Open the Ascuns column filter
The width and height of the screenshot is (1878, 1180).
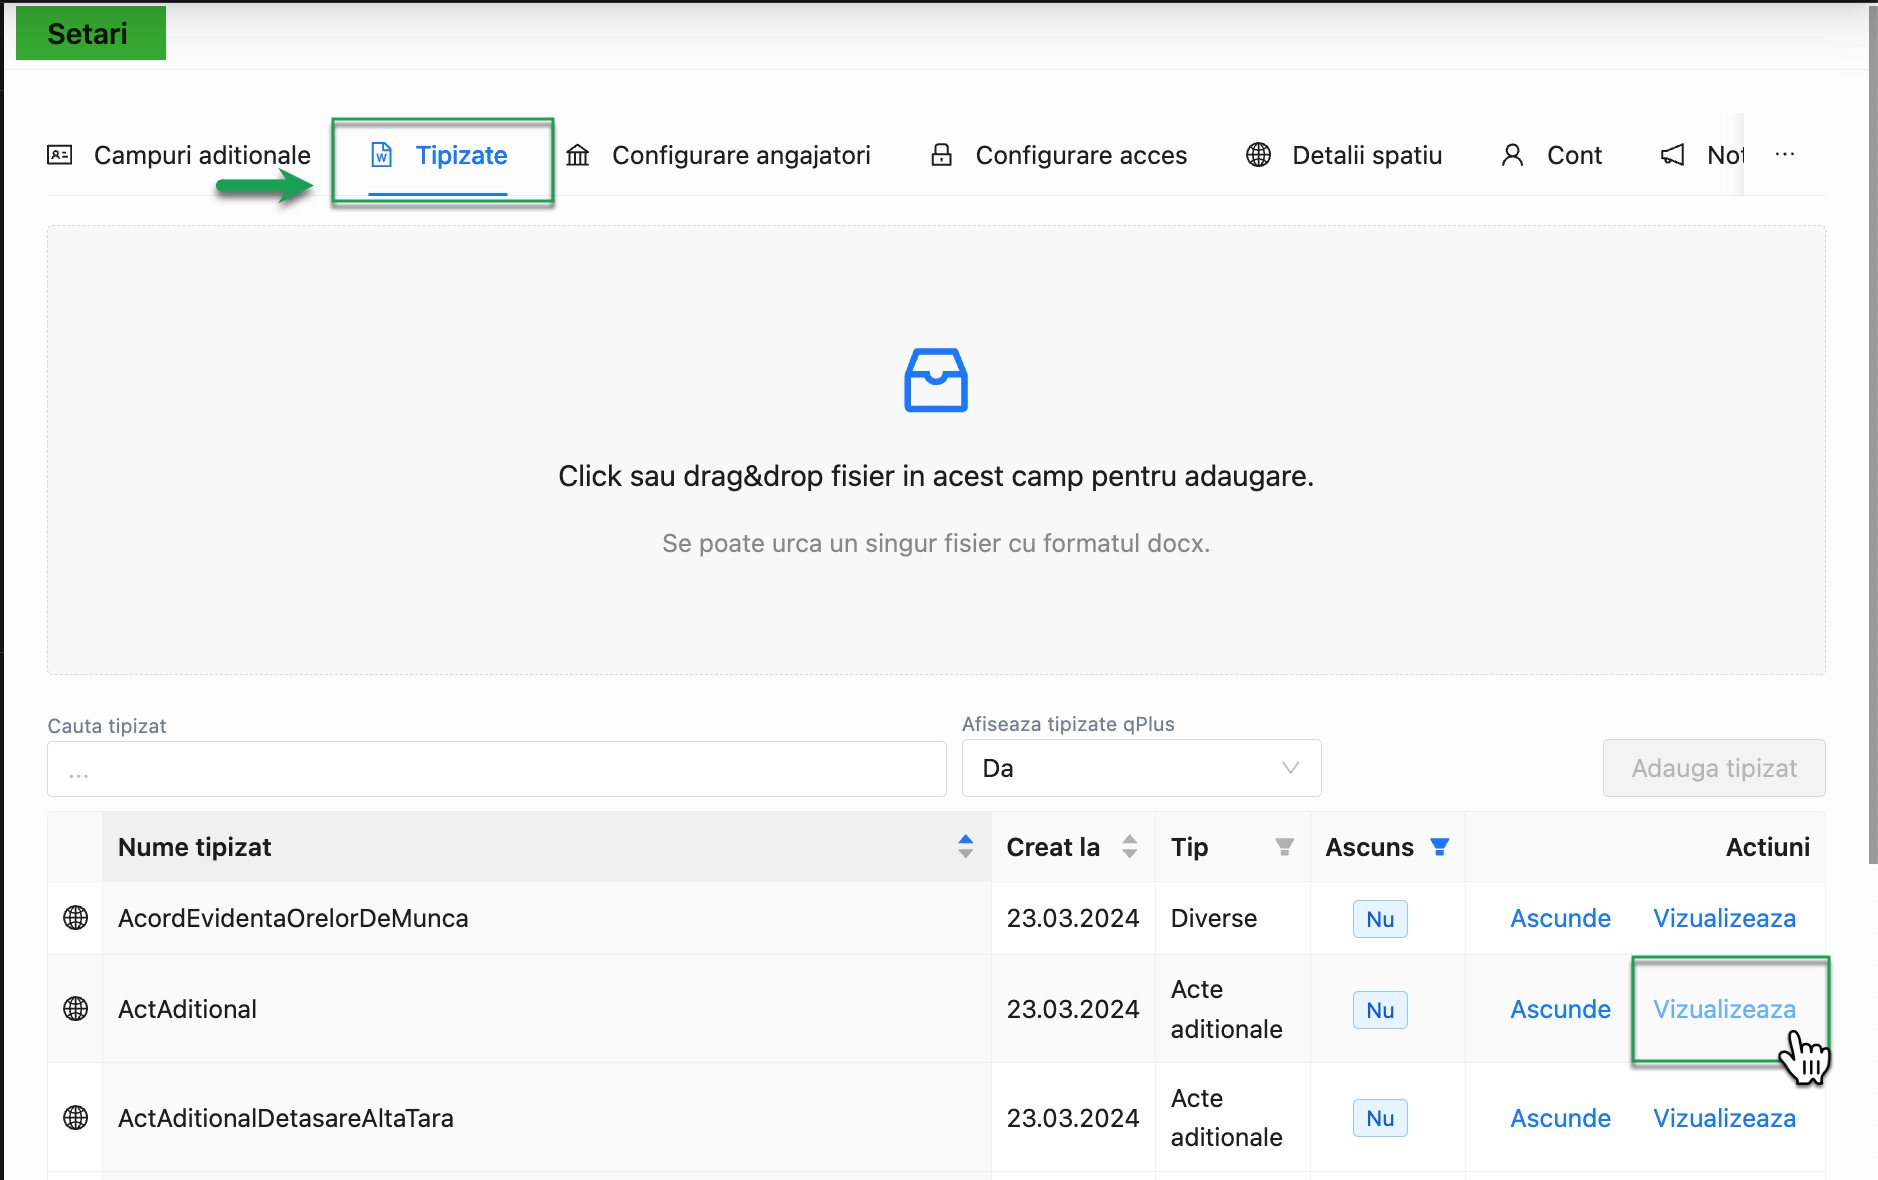pyautogui.click(x=1440, y=847)
